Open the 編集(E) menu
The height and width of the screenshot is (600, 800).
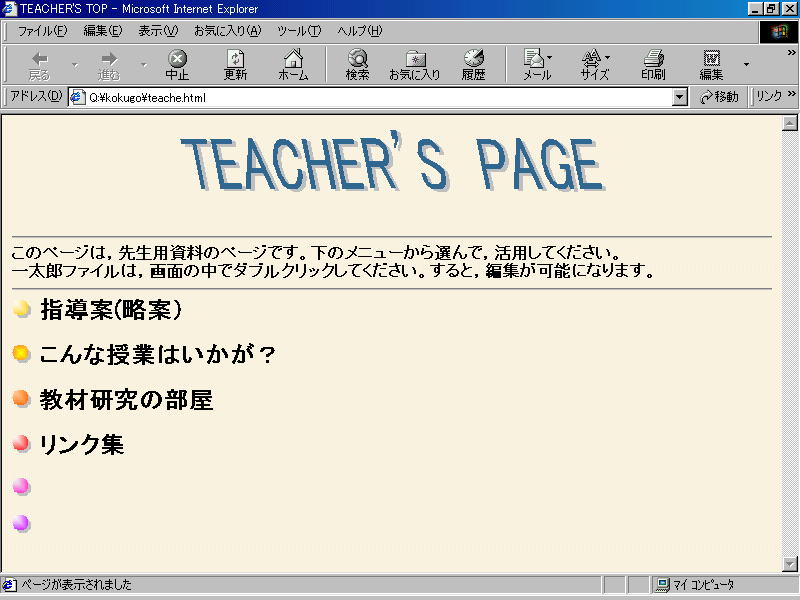click(103, 31)
